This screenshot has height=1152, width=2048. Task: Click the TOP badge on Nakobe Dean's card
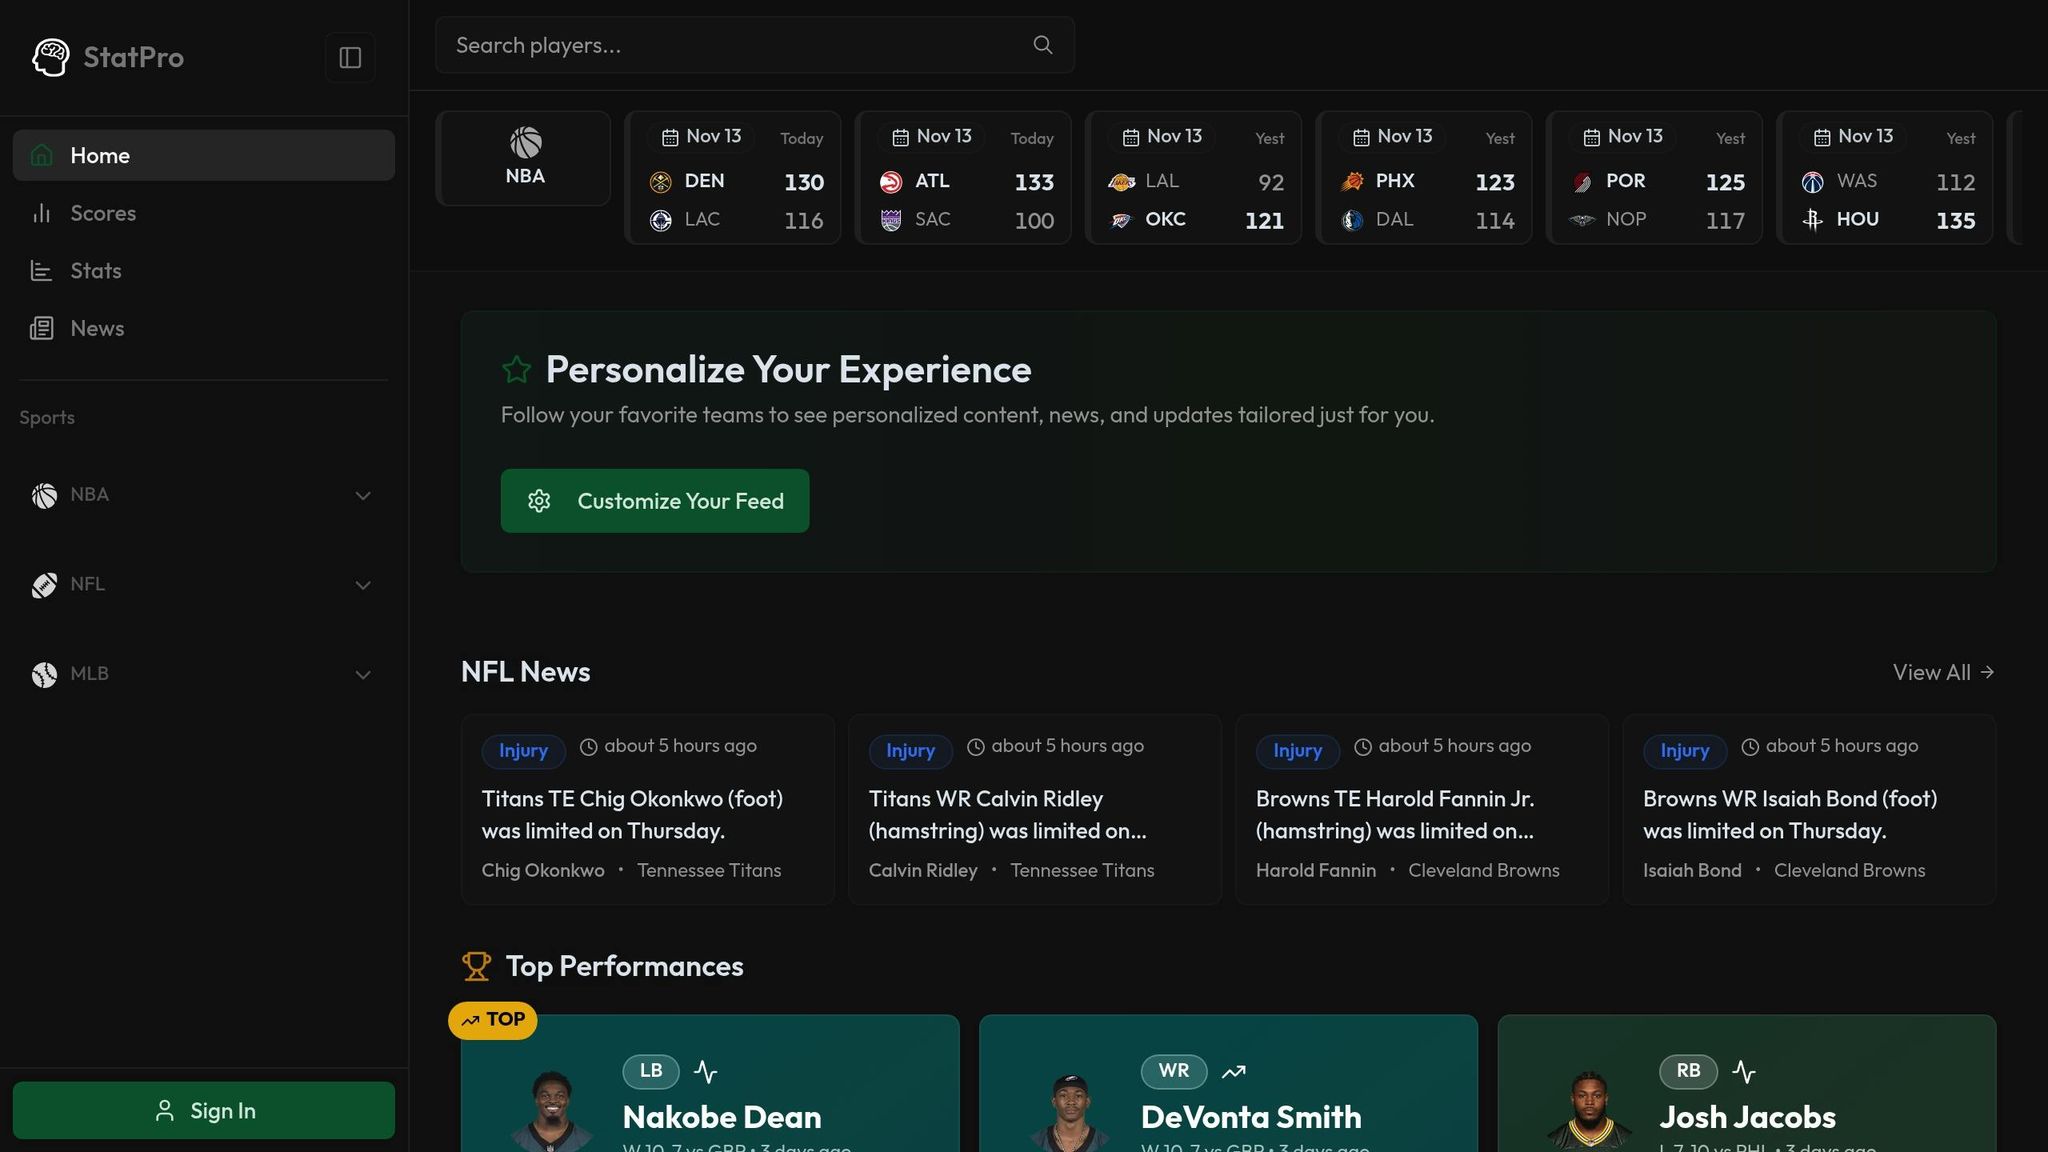tap(492, 1020)
